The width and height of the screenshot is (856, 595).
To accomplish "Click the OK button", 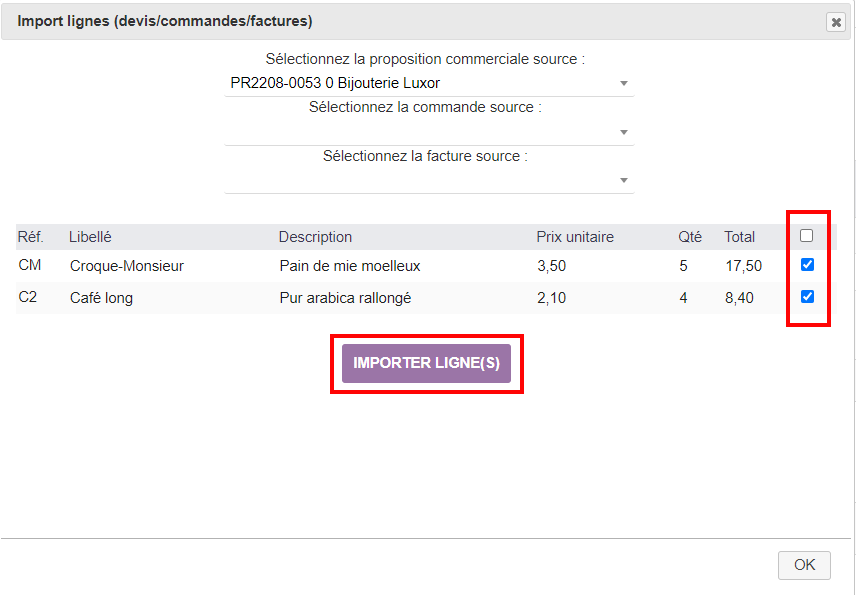I will [x=804, y=565].
